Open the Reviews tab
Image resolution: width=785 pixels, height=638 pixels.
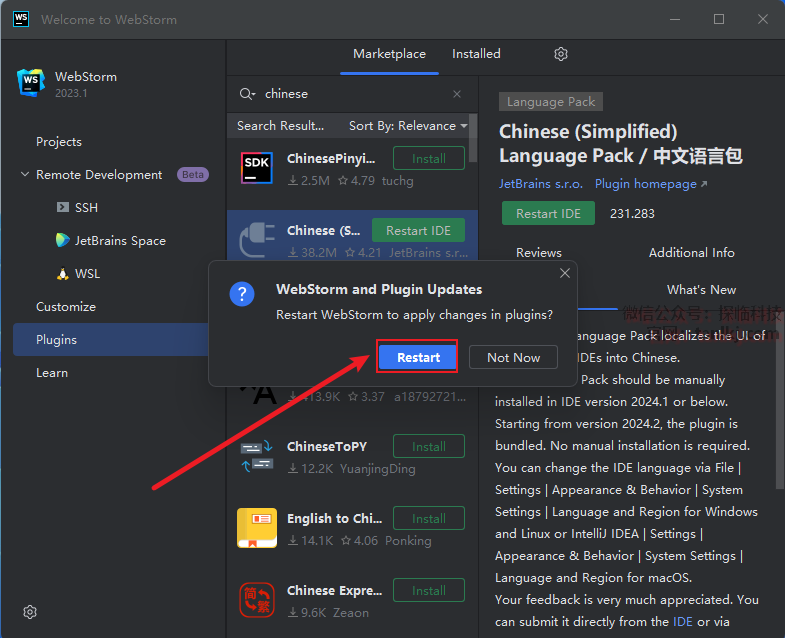pos(539,253)
